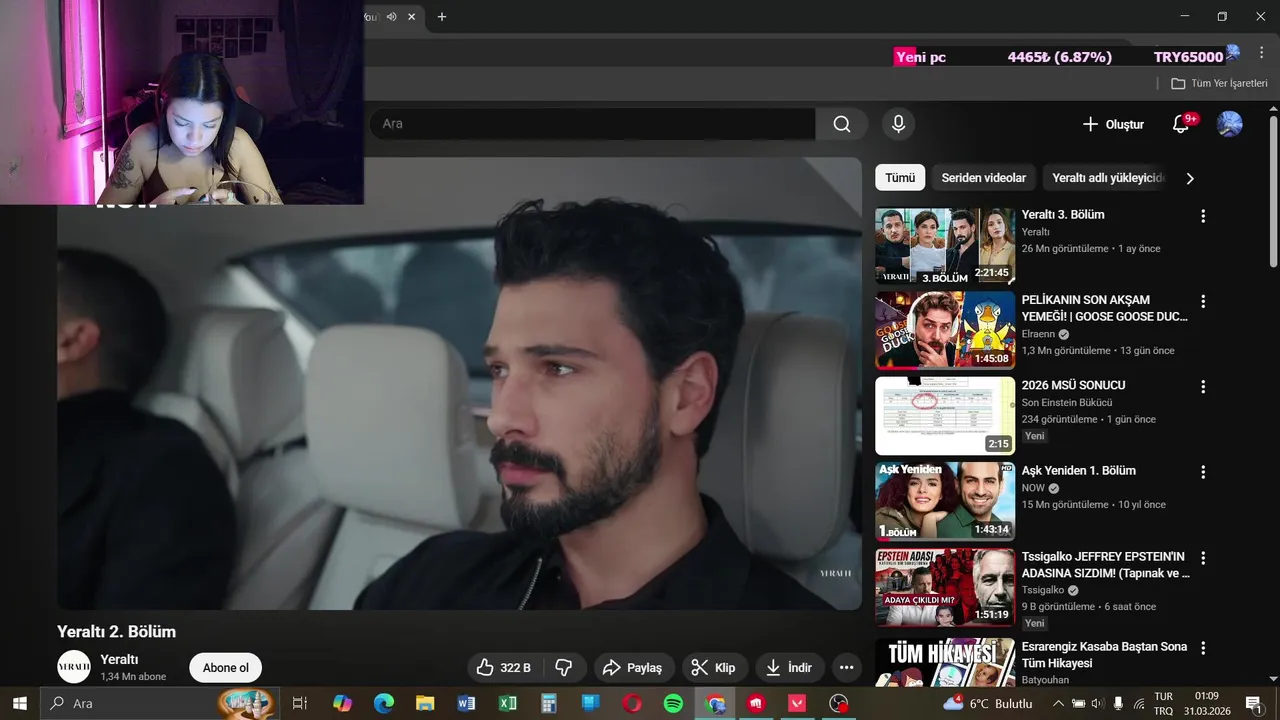Show more filter chips with the arrow
Screen dimensions: 1280x720
pyautogui.click(x=1190, y=179)
